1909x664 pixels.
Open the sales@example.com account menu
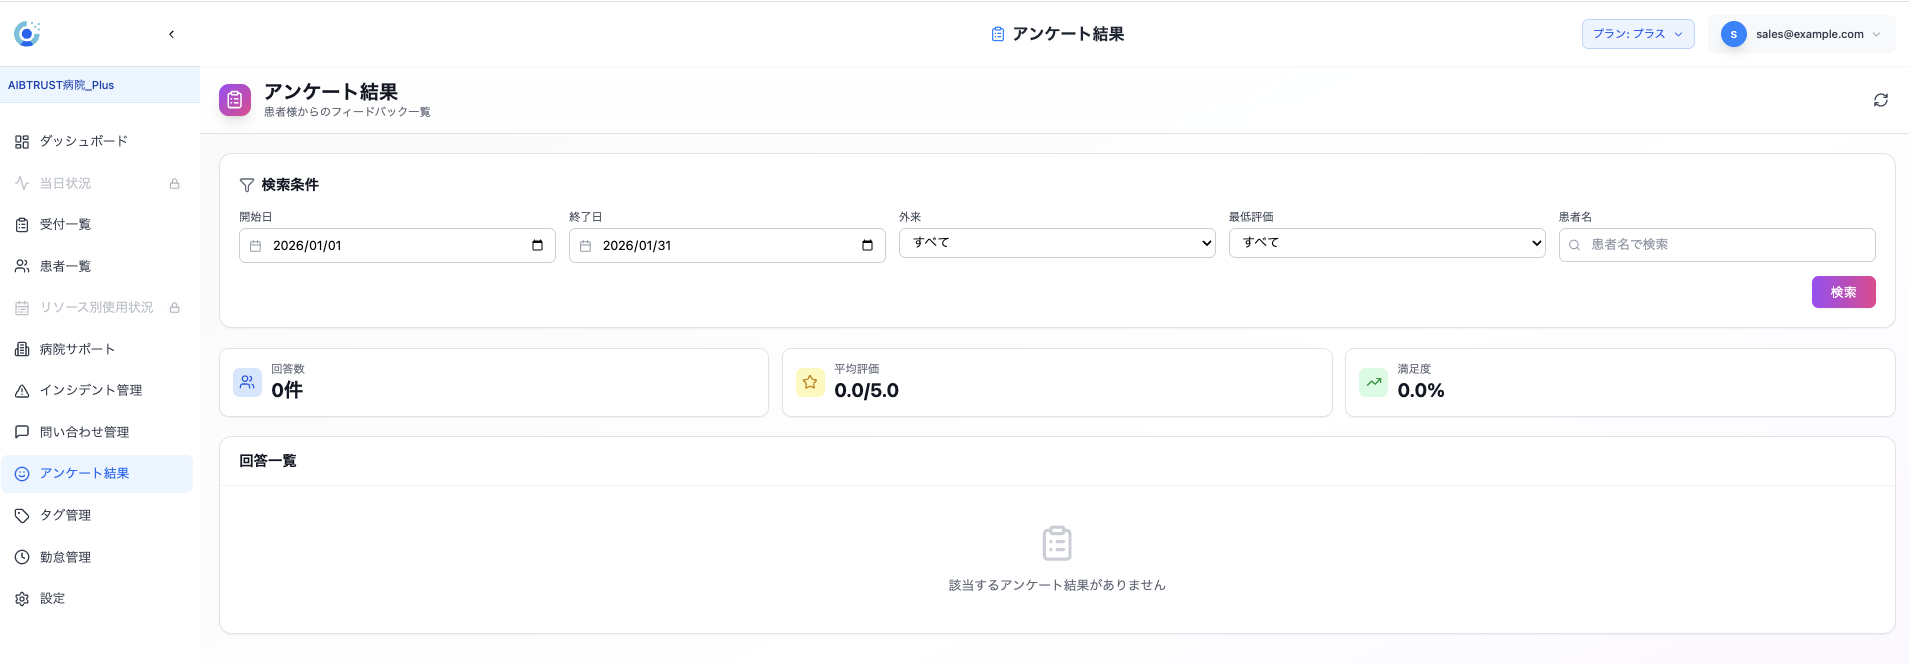[1802, 34]
